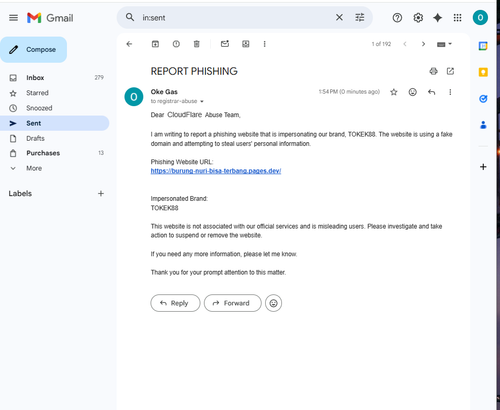Open the burung-nuri-bisa-terbang.pages.dev link
Screen dimensions: 500x410
(x=216, y=171)
